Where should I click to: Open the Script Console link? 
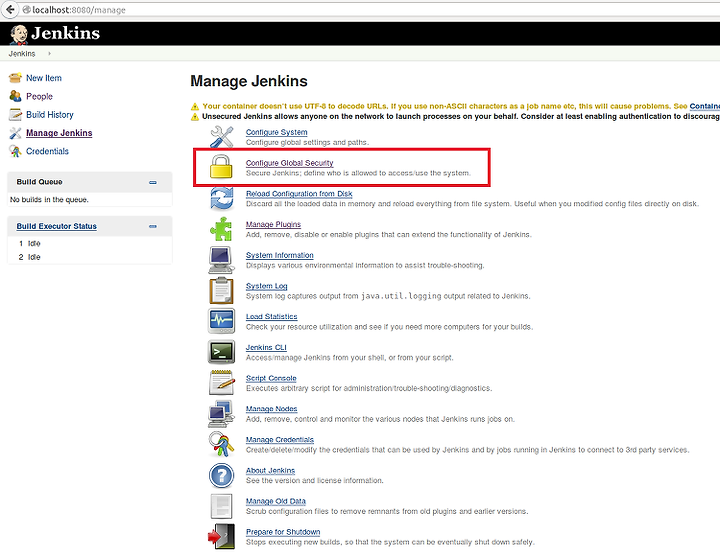click(x=271, y=378)
